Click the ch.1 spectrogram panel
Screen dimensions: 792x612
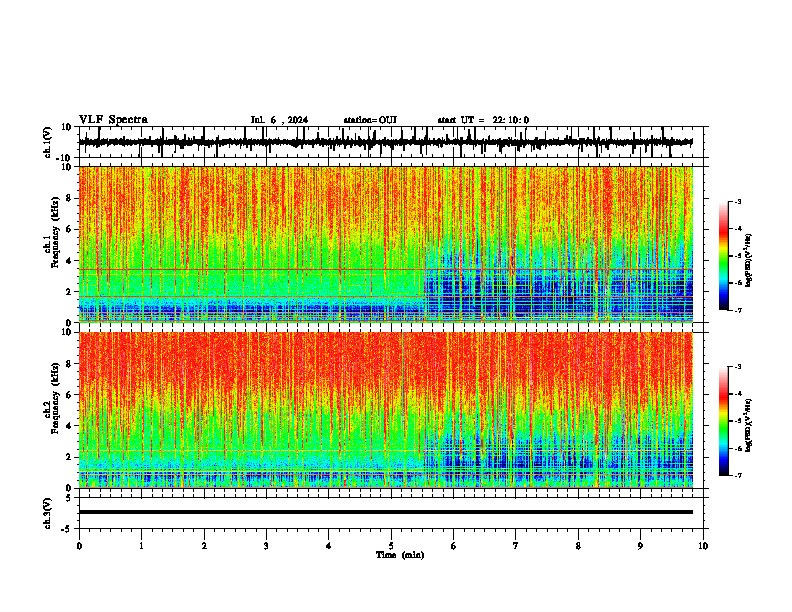pyautogui.click(x=386, y=244)
